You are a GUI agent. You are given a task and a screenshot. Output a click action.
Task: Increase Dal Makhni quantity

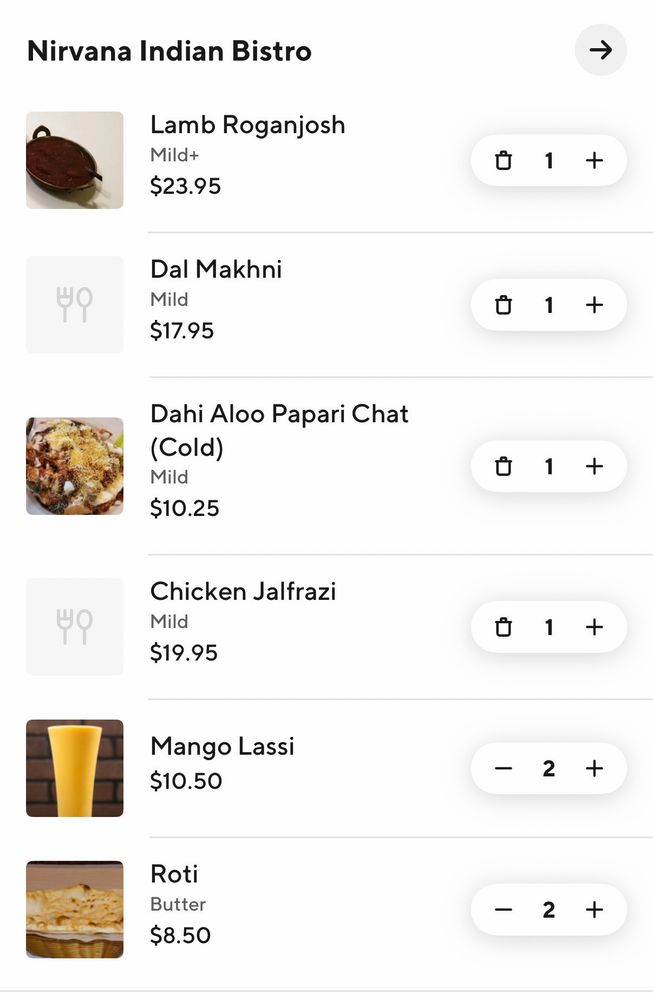(594, 305)
